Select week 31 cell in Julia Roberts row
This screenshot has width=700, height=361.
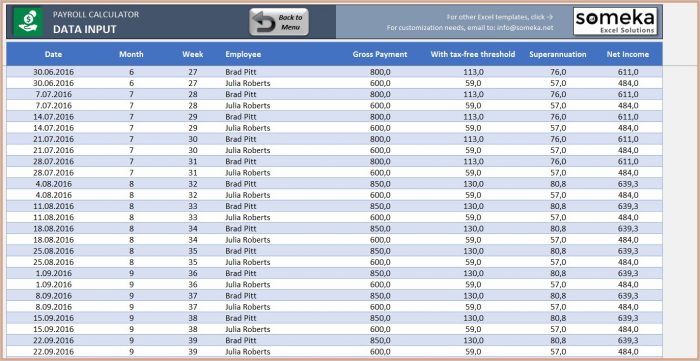point(192,172)
